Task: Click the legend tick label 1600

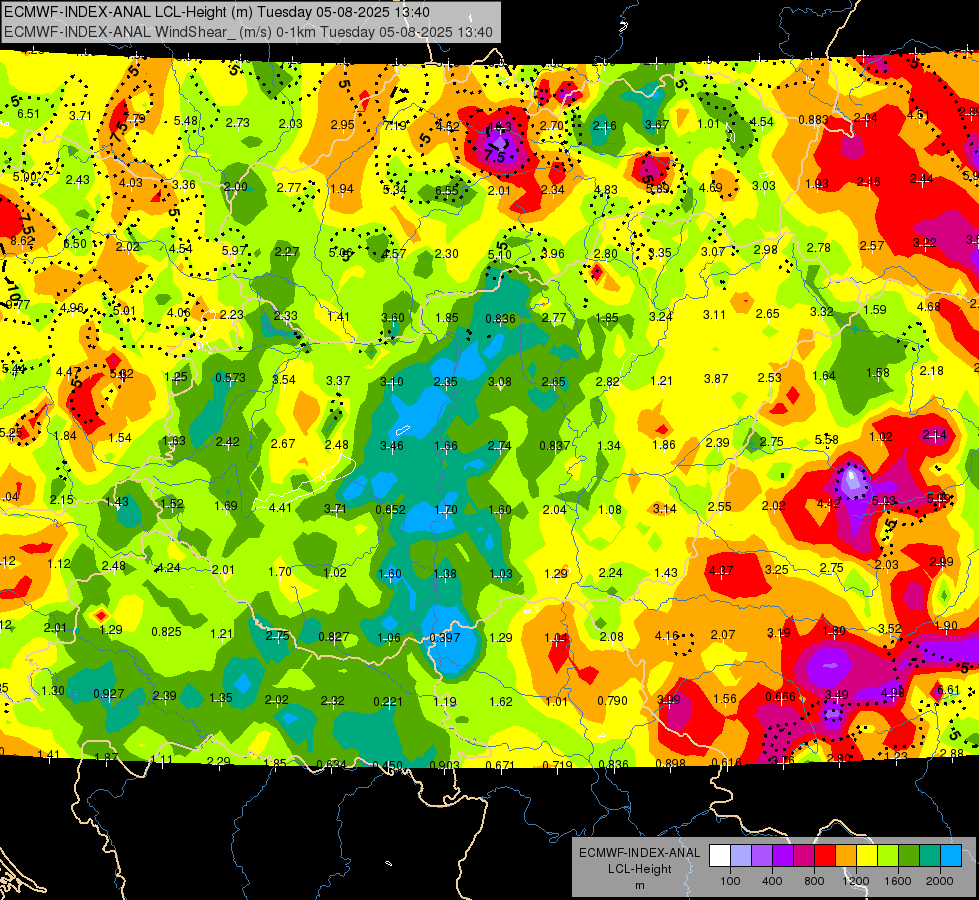Action: (x=898, y=881)
